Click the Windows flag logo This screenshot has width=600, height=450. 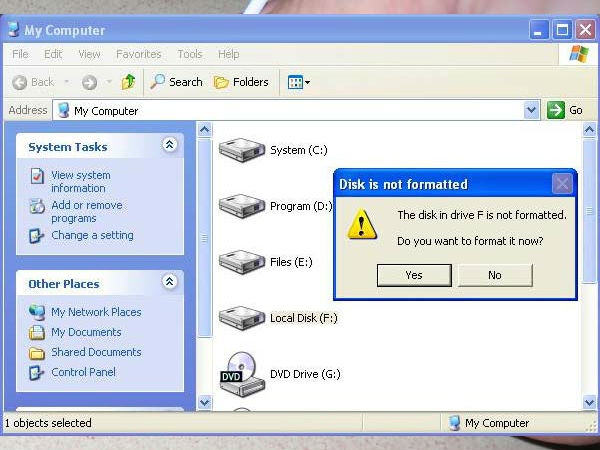coord(579,54)
